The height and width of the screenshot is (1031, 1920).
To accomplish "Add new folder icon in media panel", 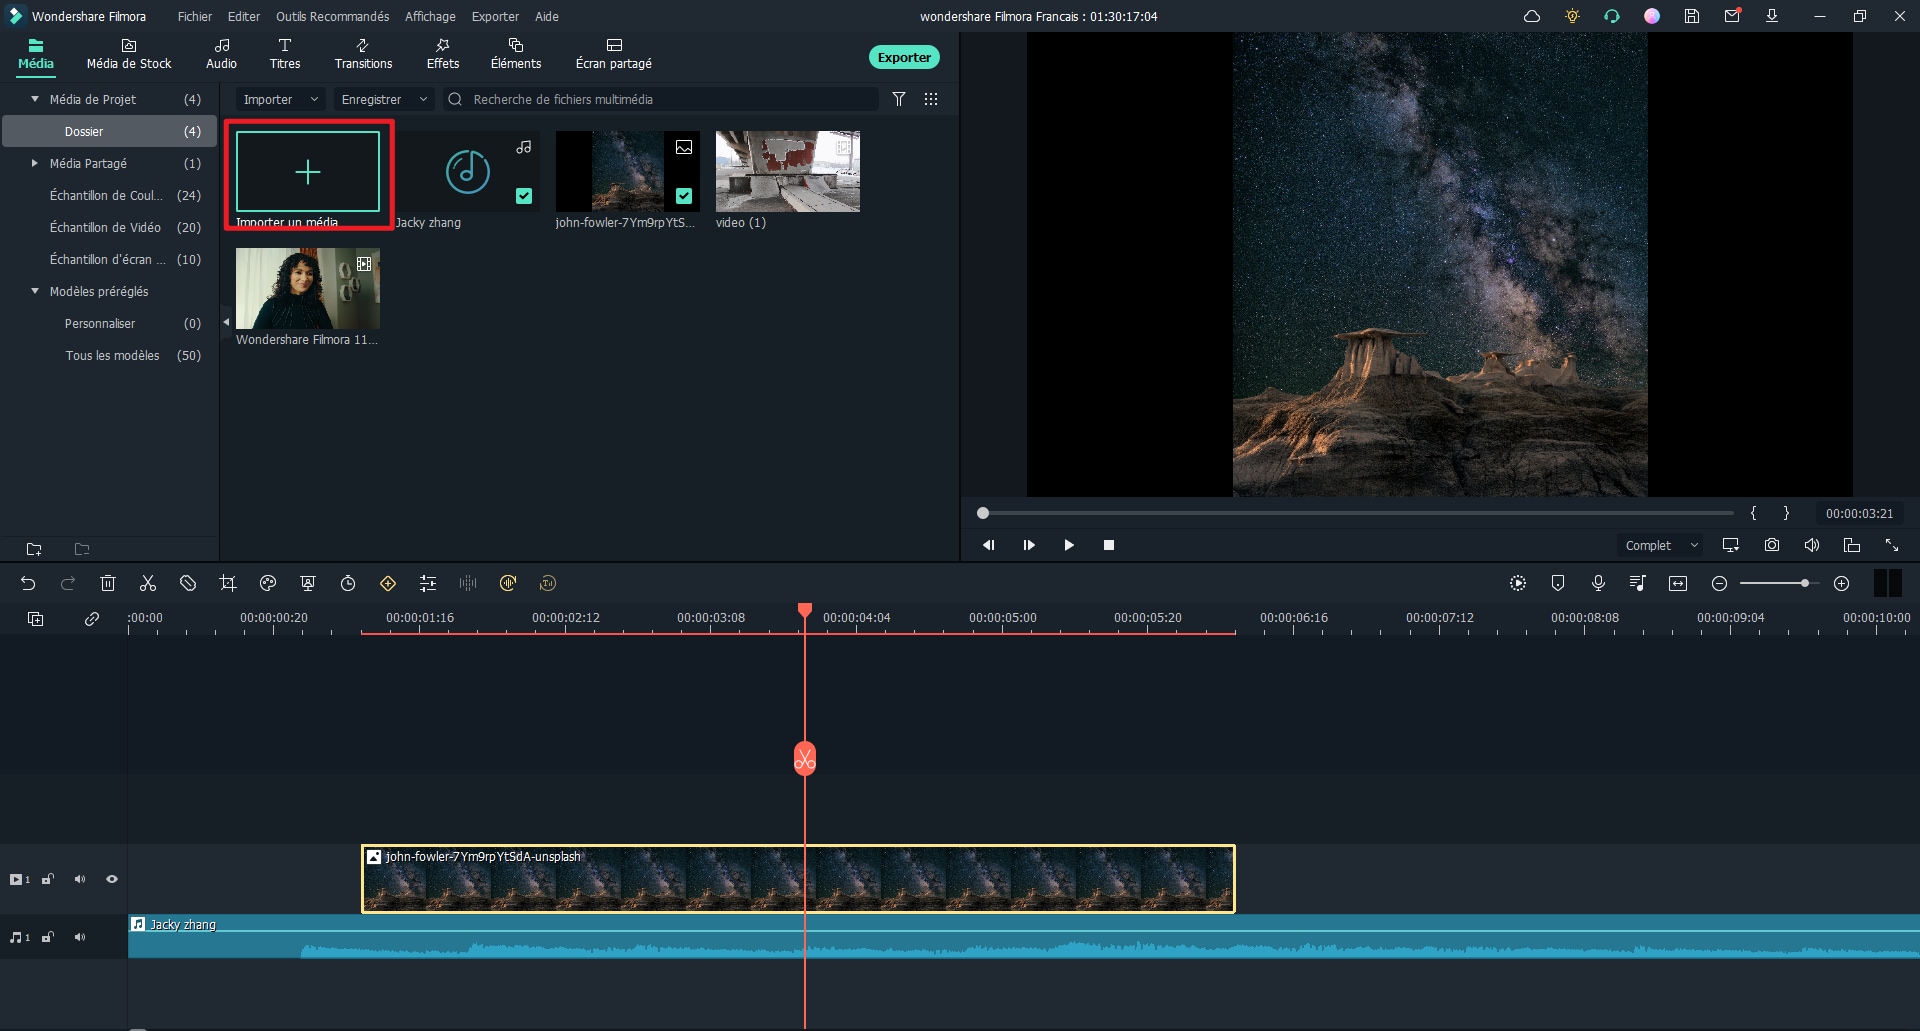I will pyautogui.click(x=34, y=549).
